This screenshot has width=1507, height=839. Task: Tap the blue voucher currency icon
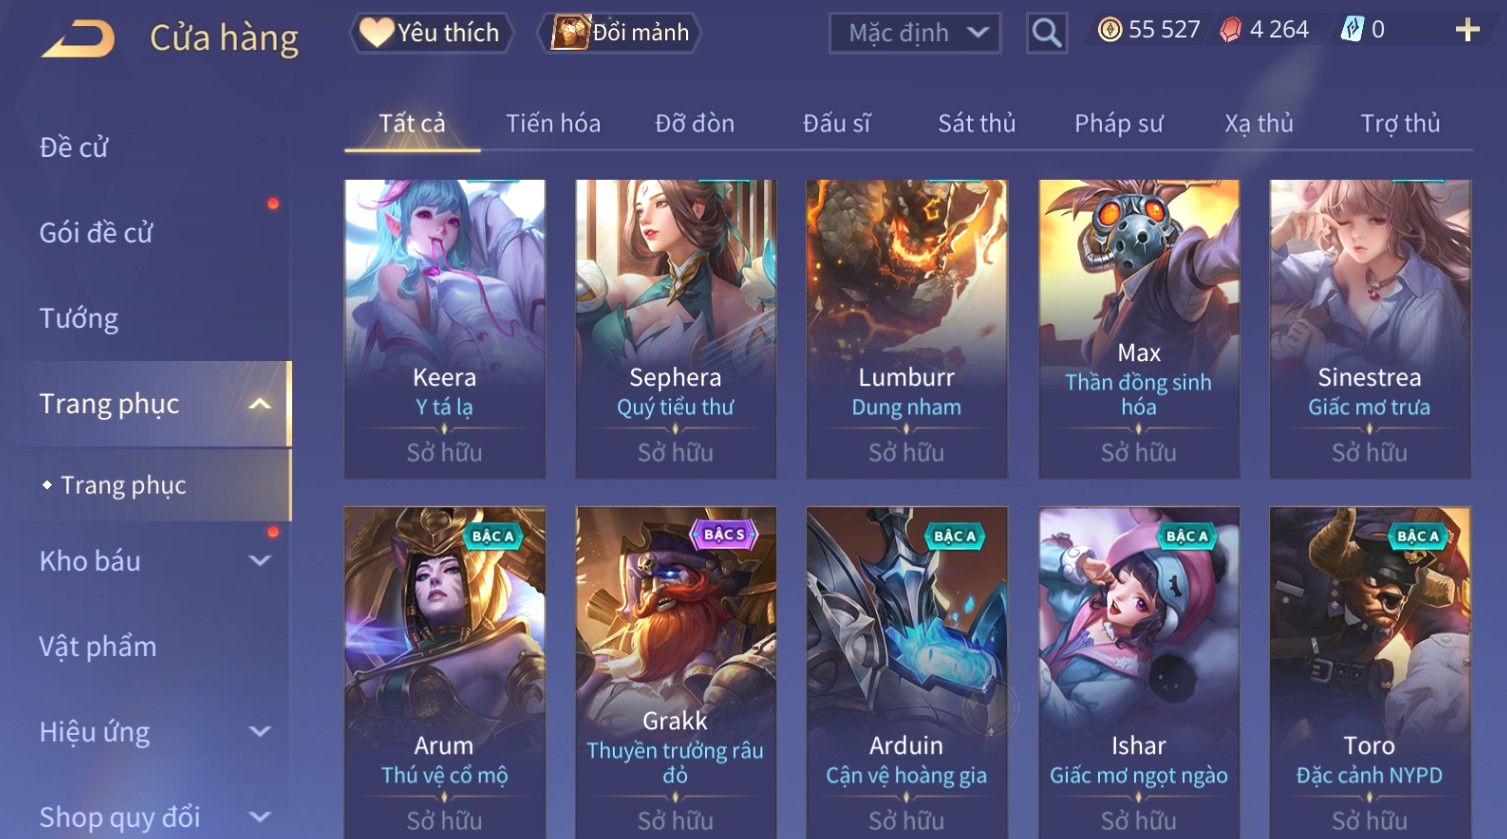pos(1352,30)
